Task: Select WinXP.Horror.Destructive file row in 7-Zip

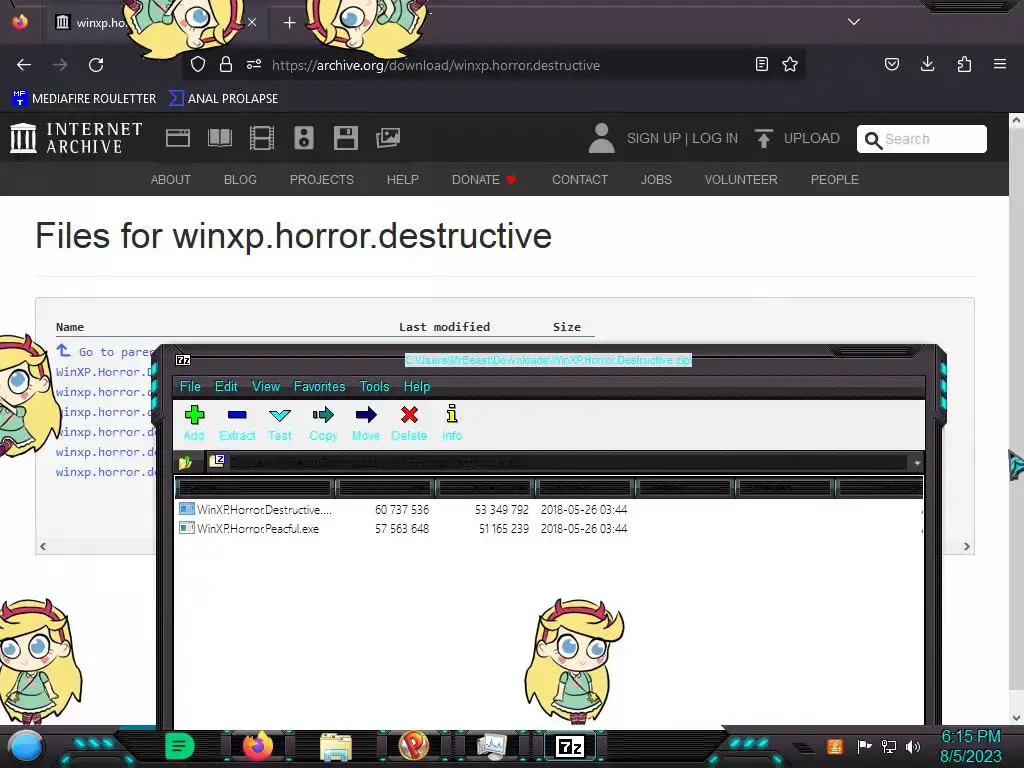Action: (x=549, y=509)
